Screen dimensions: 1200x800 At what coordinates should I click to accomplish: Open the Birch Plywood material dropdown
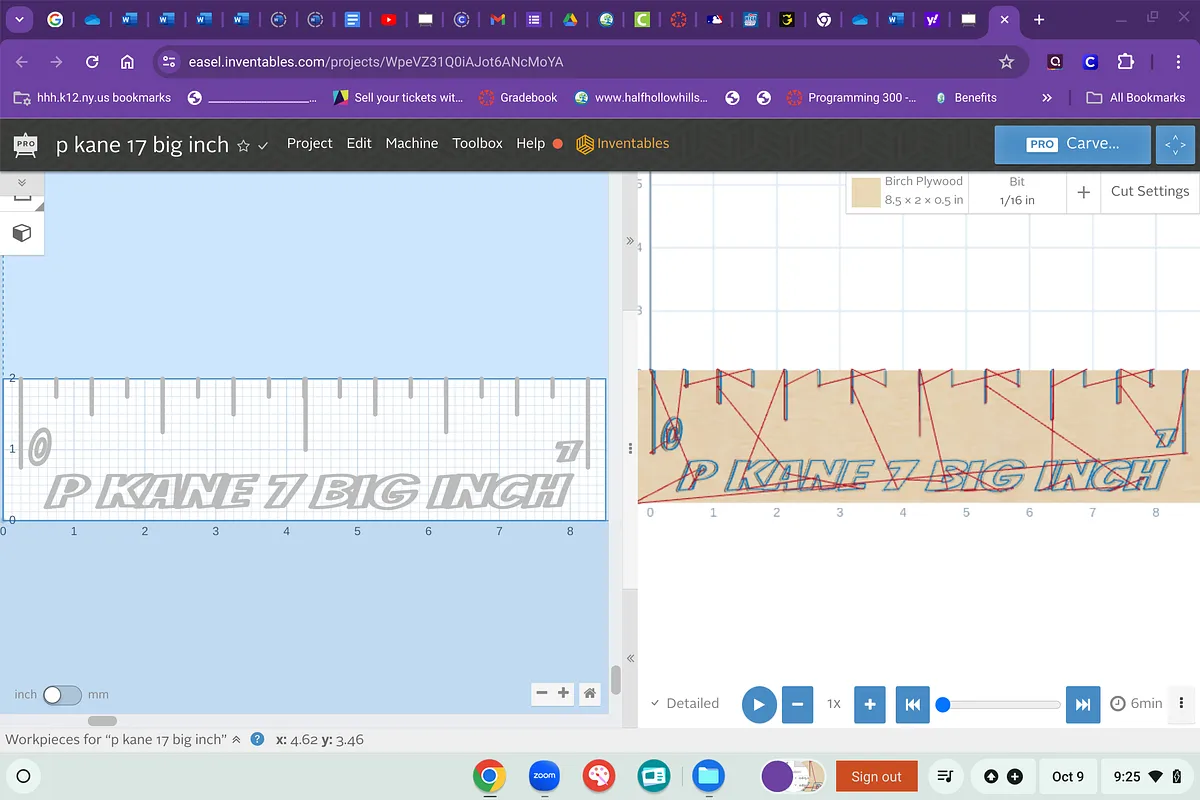pos(908,191)
